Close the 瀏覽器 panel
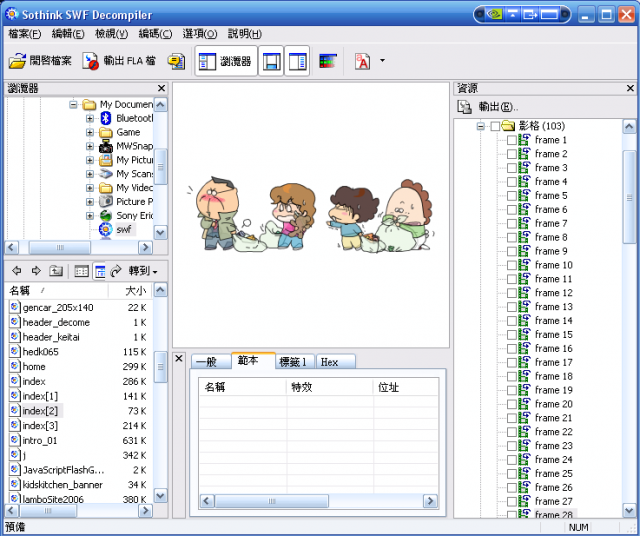 pyautogui.click(x=161, y=88)
